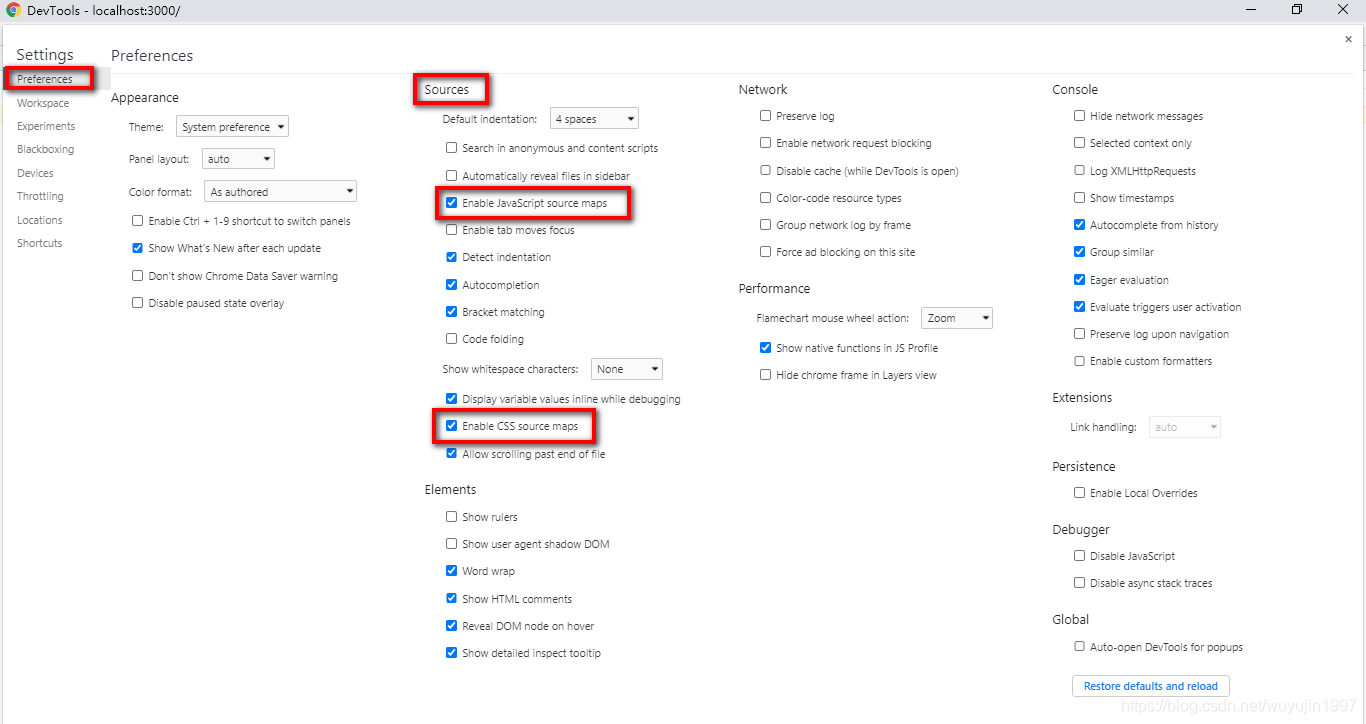Check Color-code resource types
1366x724 pixels.
click(x=765, y=198)
